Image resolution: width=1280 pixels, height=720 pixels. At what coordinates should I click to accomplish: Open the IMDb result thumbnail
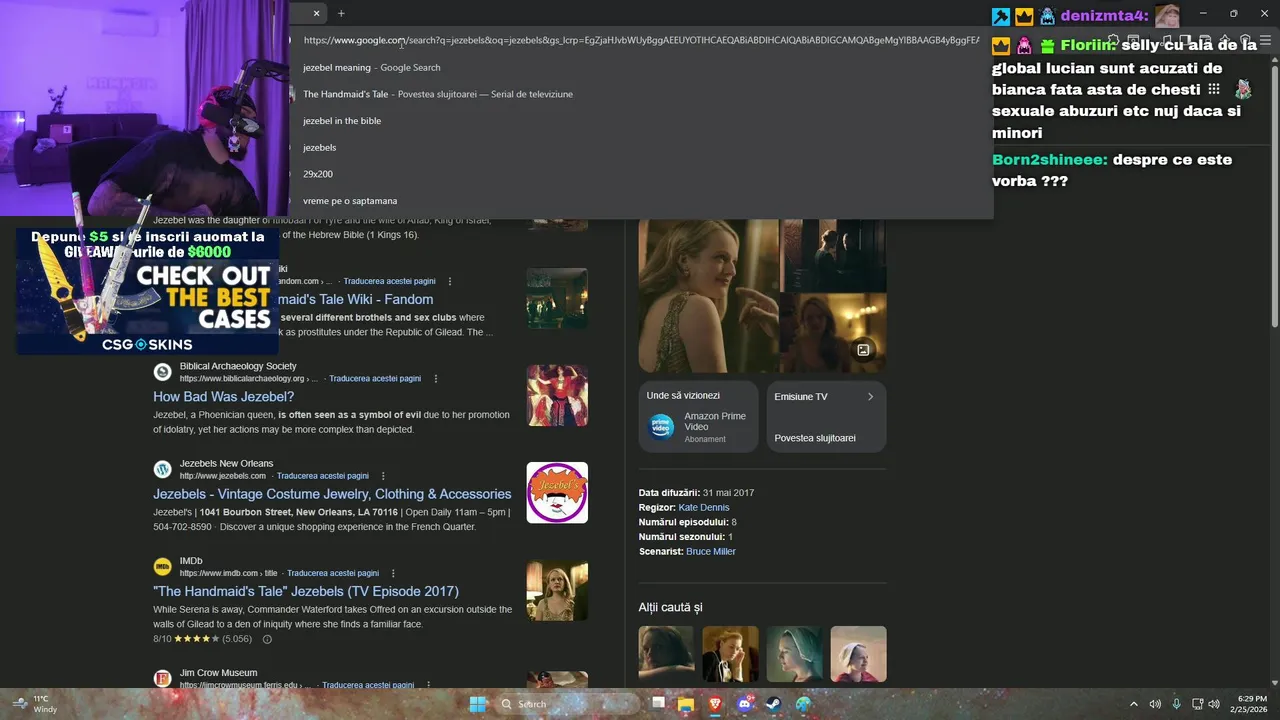click(x=557, y=590)
